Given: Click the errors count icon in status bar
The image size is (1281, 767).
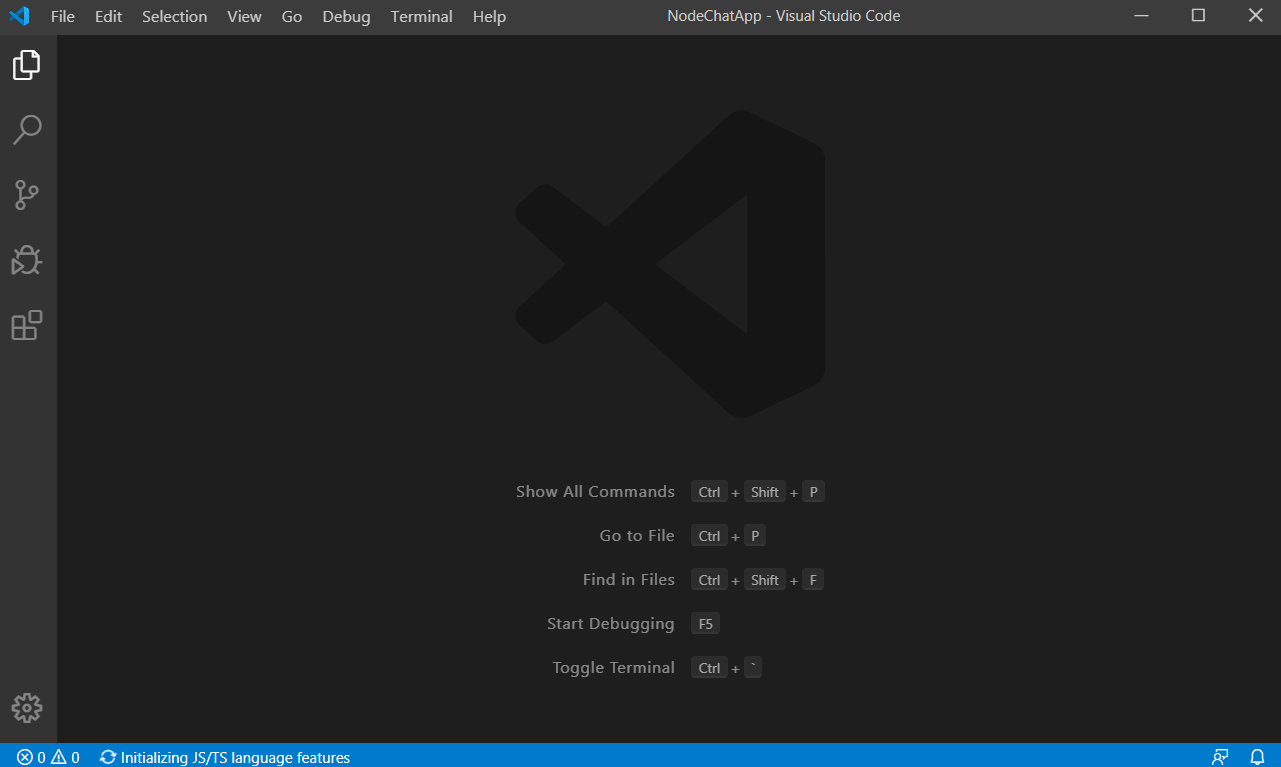Looking at the screenshot, I should pyautogui.click(x=25, y=757).
